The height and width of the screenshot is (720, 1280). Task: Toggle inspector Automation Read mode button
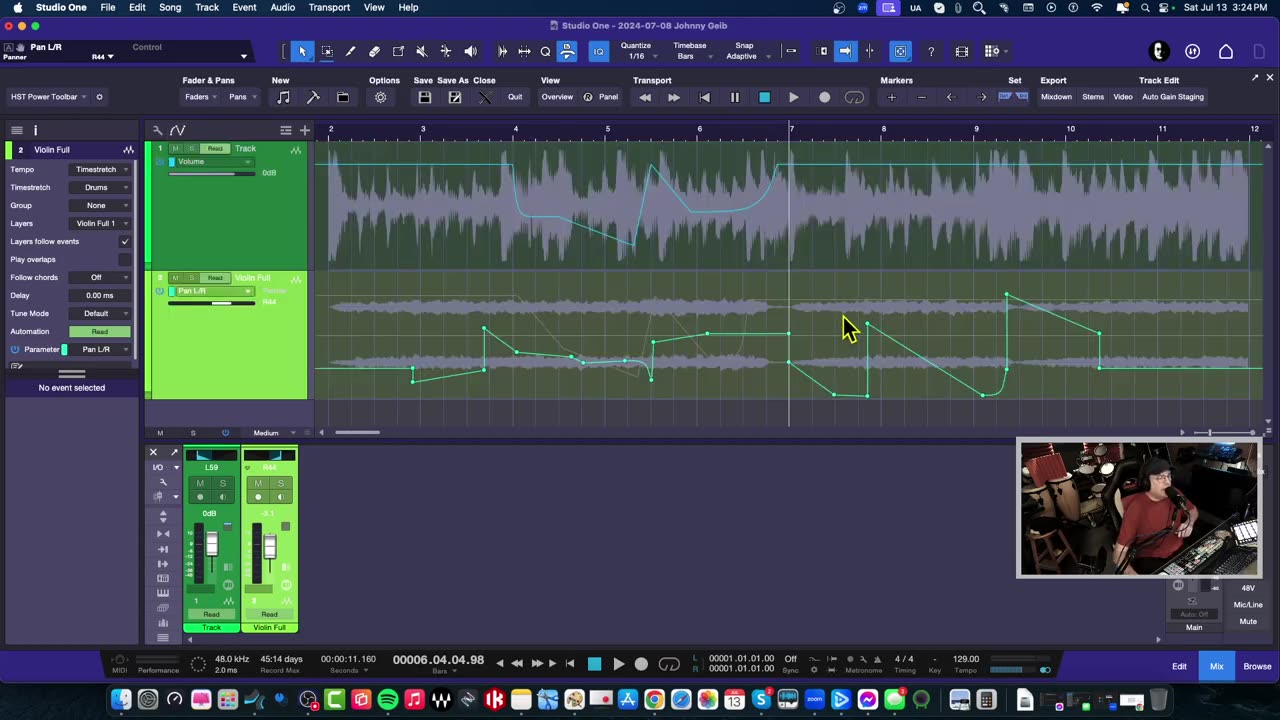click(100, 331)
